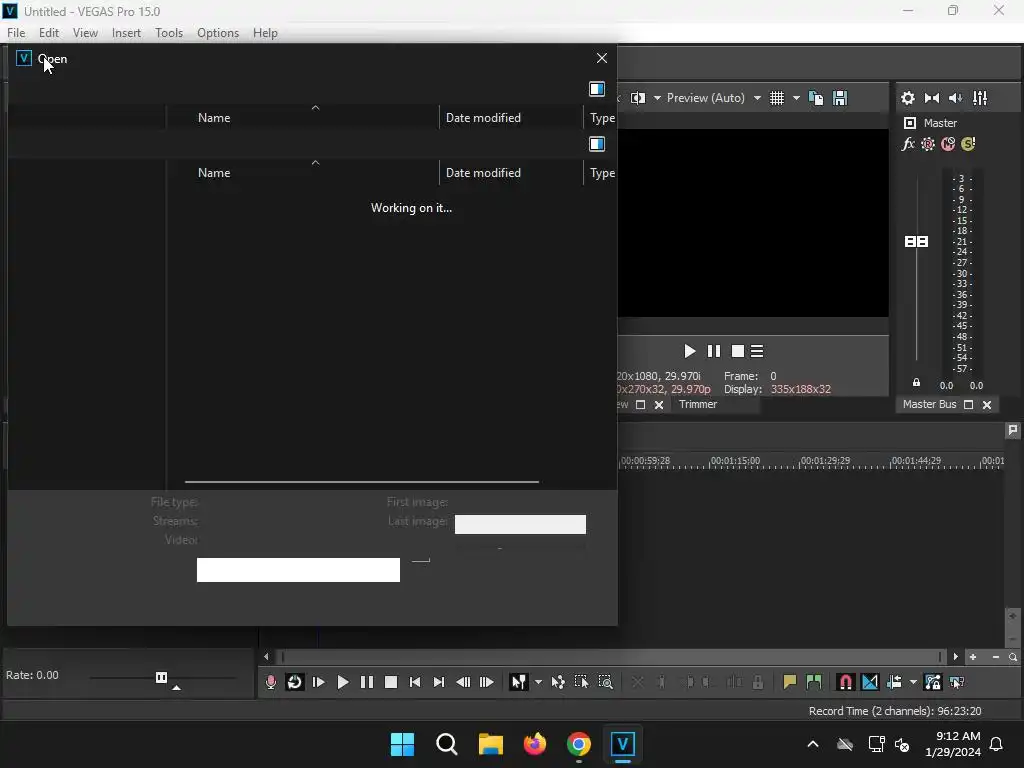Toggle upper preview pane icon in Open dialog
The width and height of the screenshot is (1024, 768).
[597, 89]
